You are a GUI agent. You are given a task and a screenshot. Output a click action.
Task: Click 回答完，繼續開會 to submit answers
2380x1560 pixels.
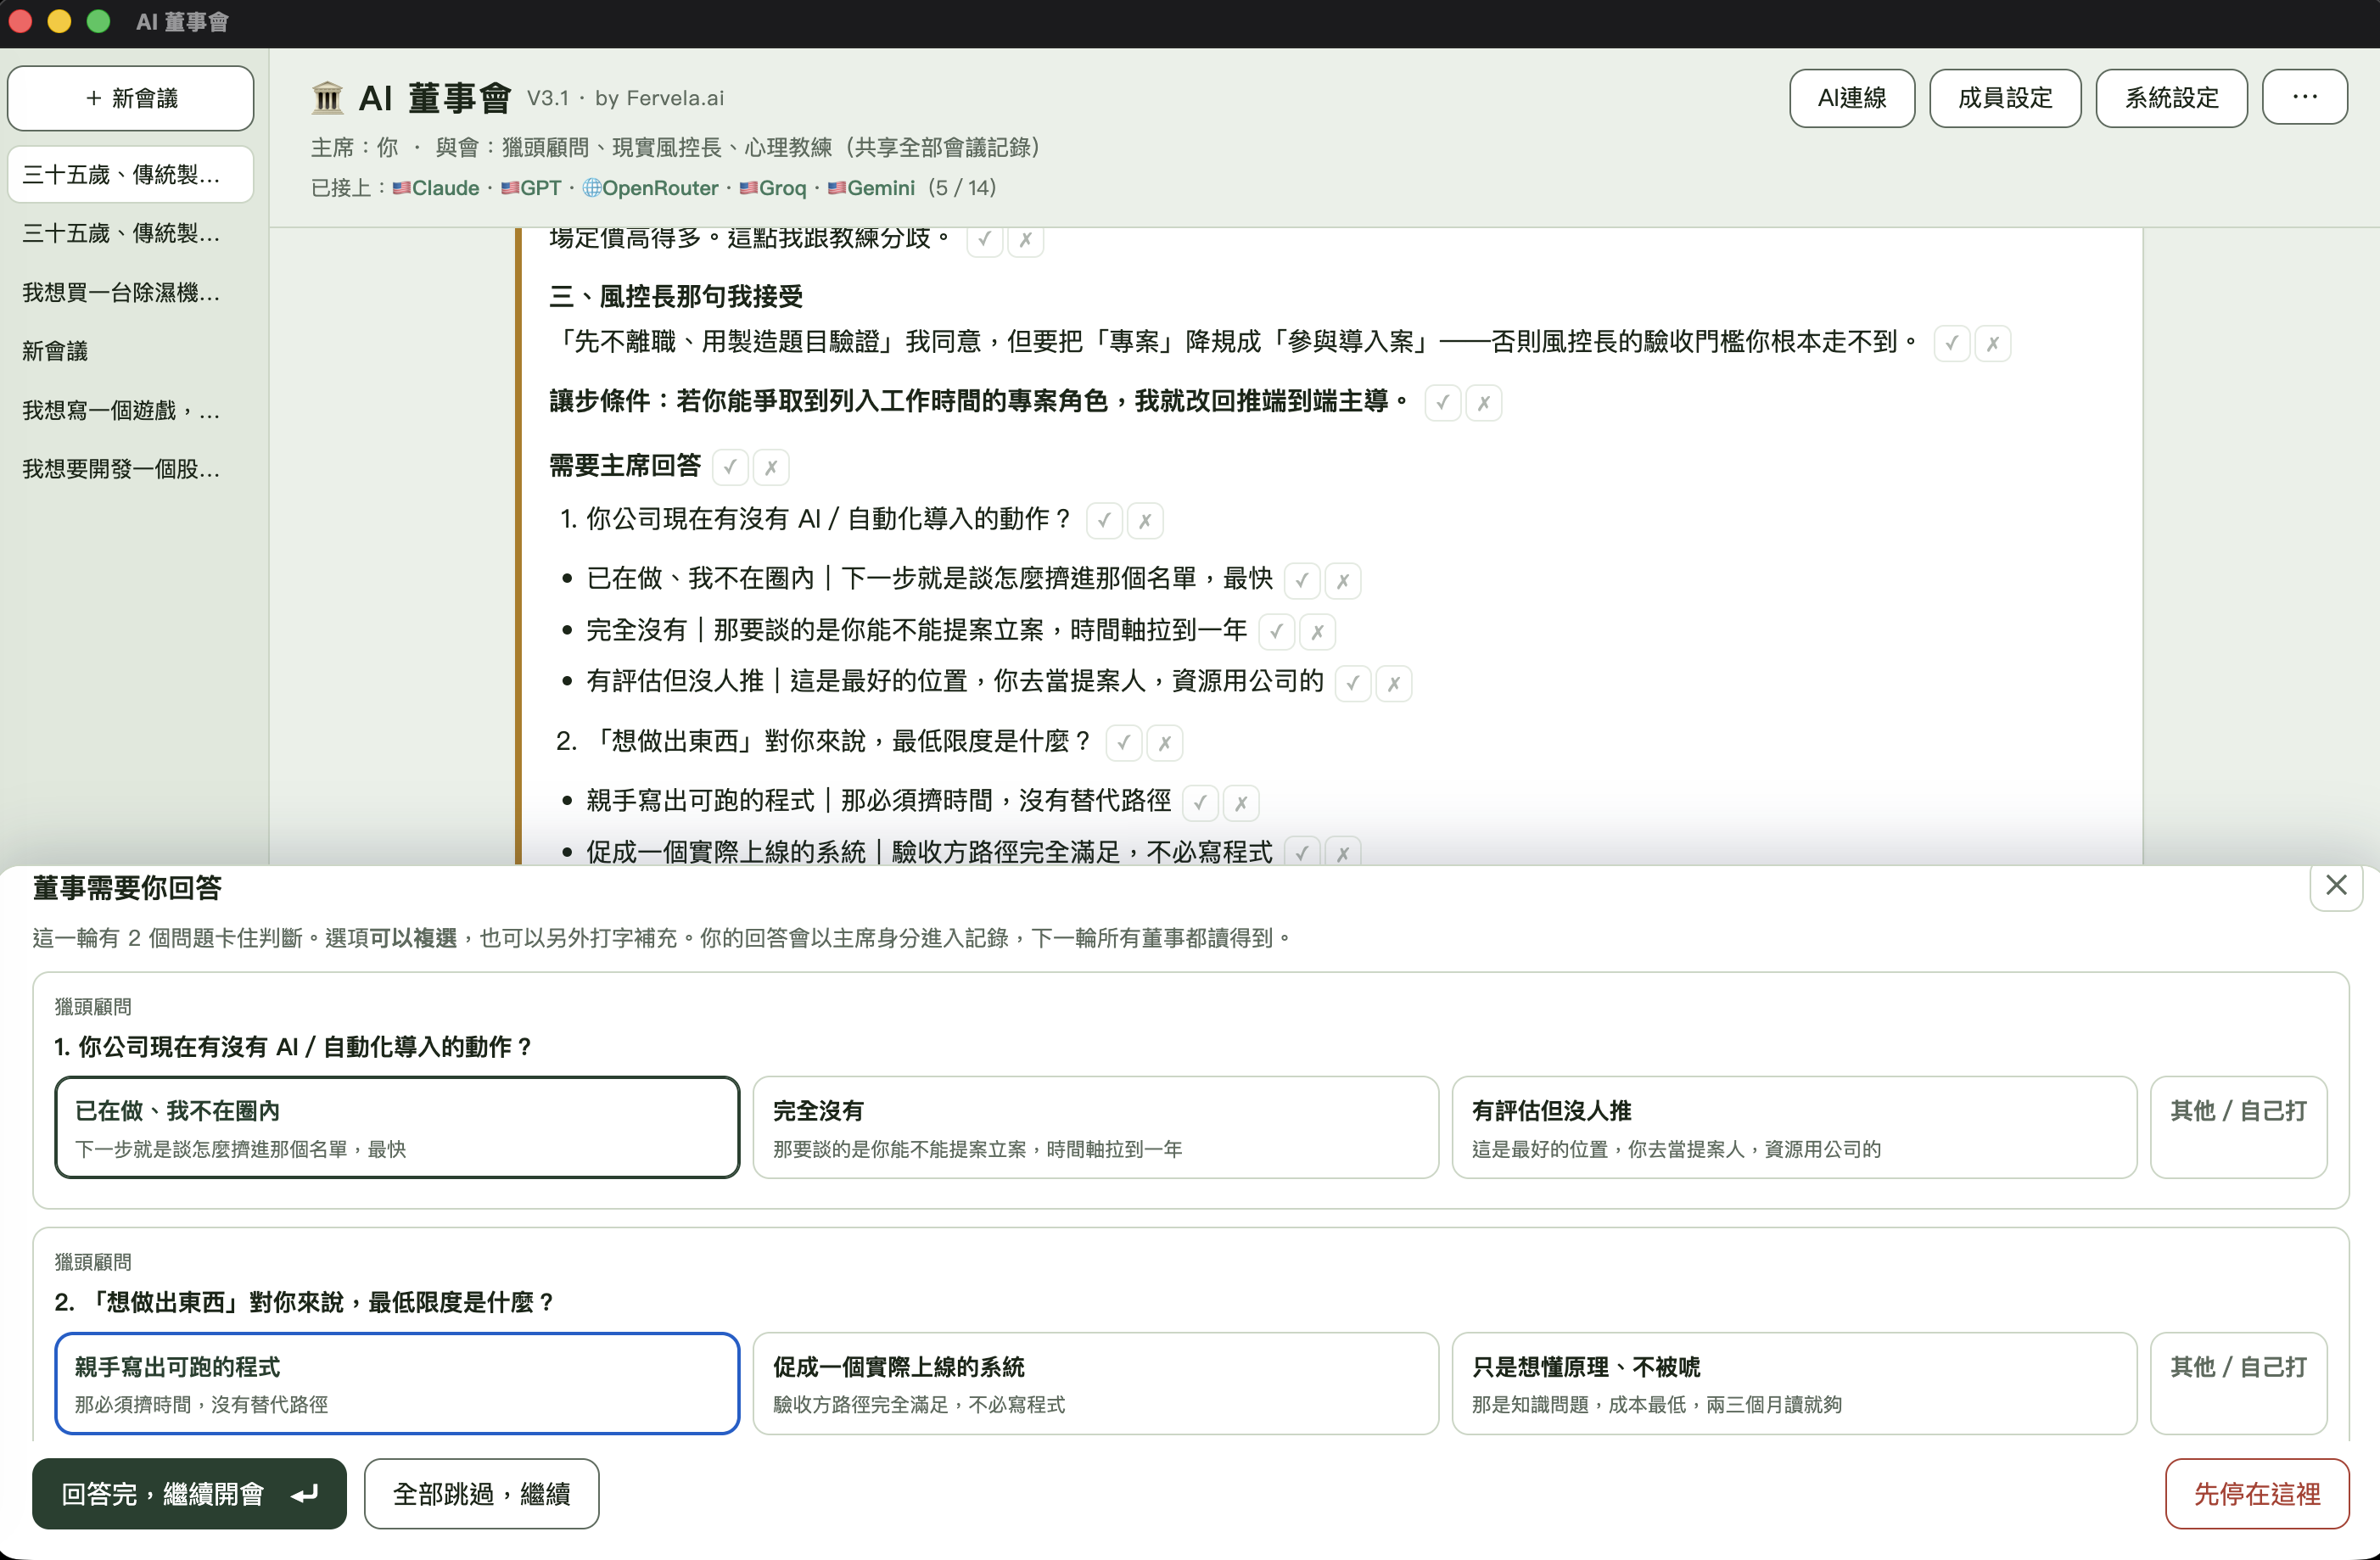tap(189, 1493)
